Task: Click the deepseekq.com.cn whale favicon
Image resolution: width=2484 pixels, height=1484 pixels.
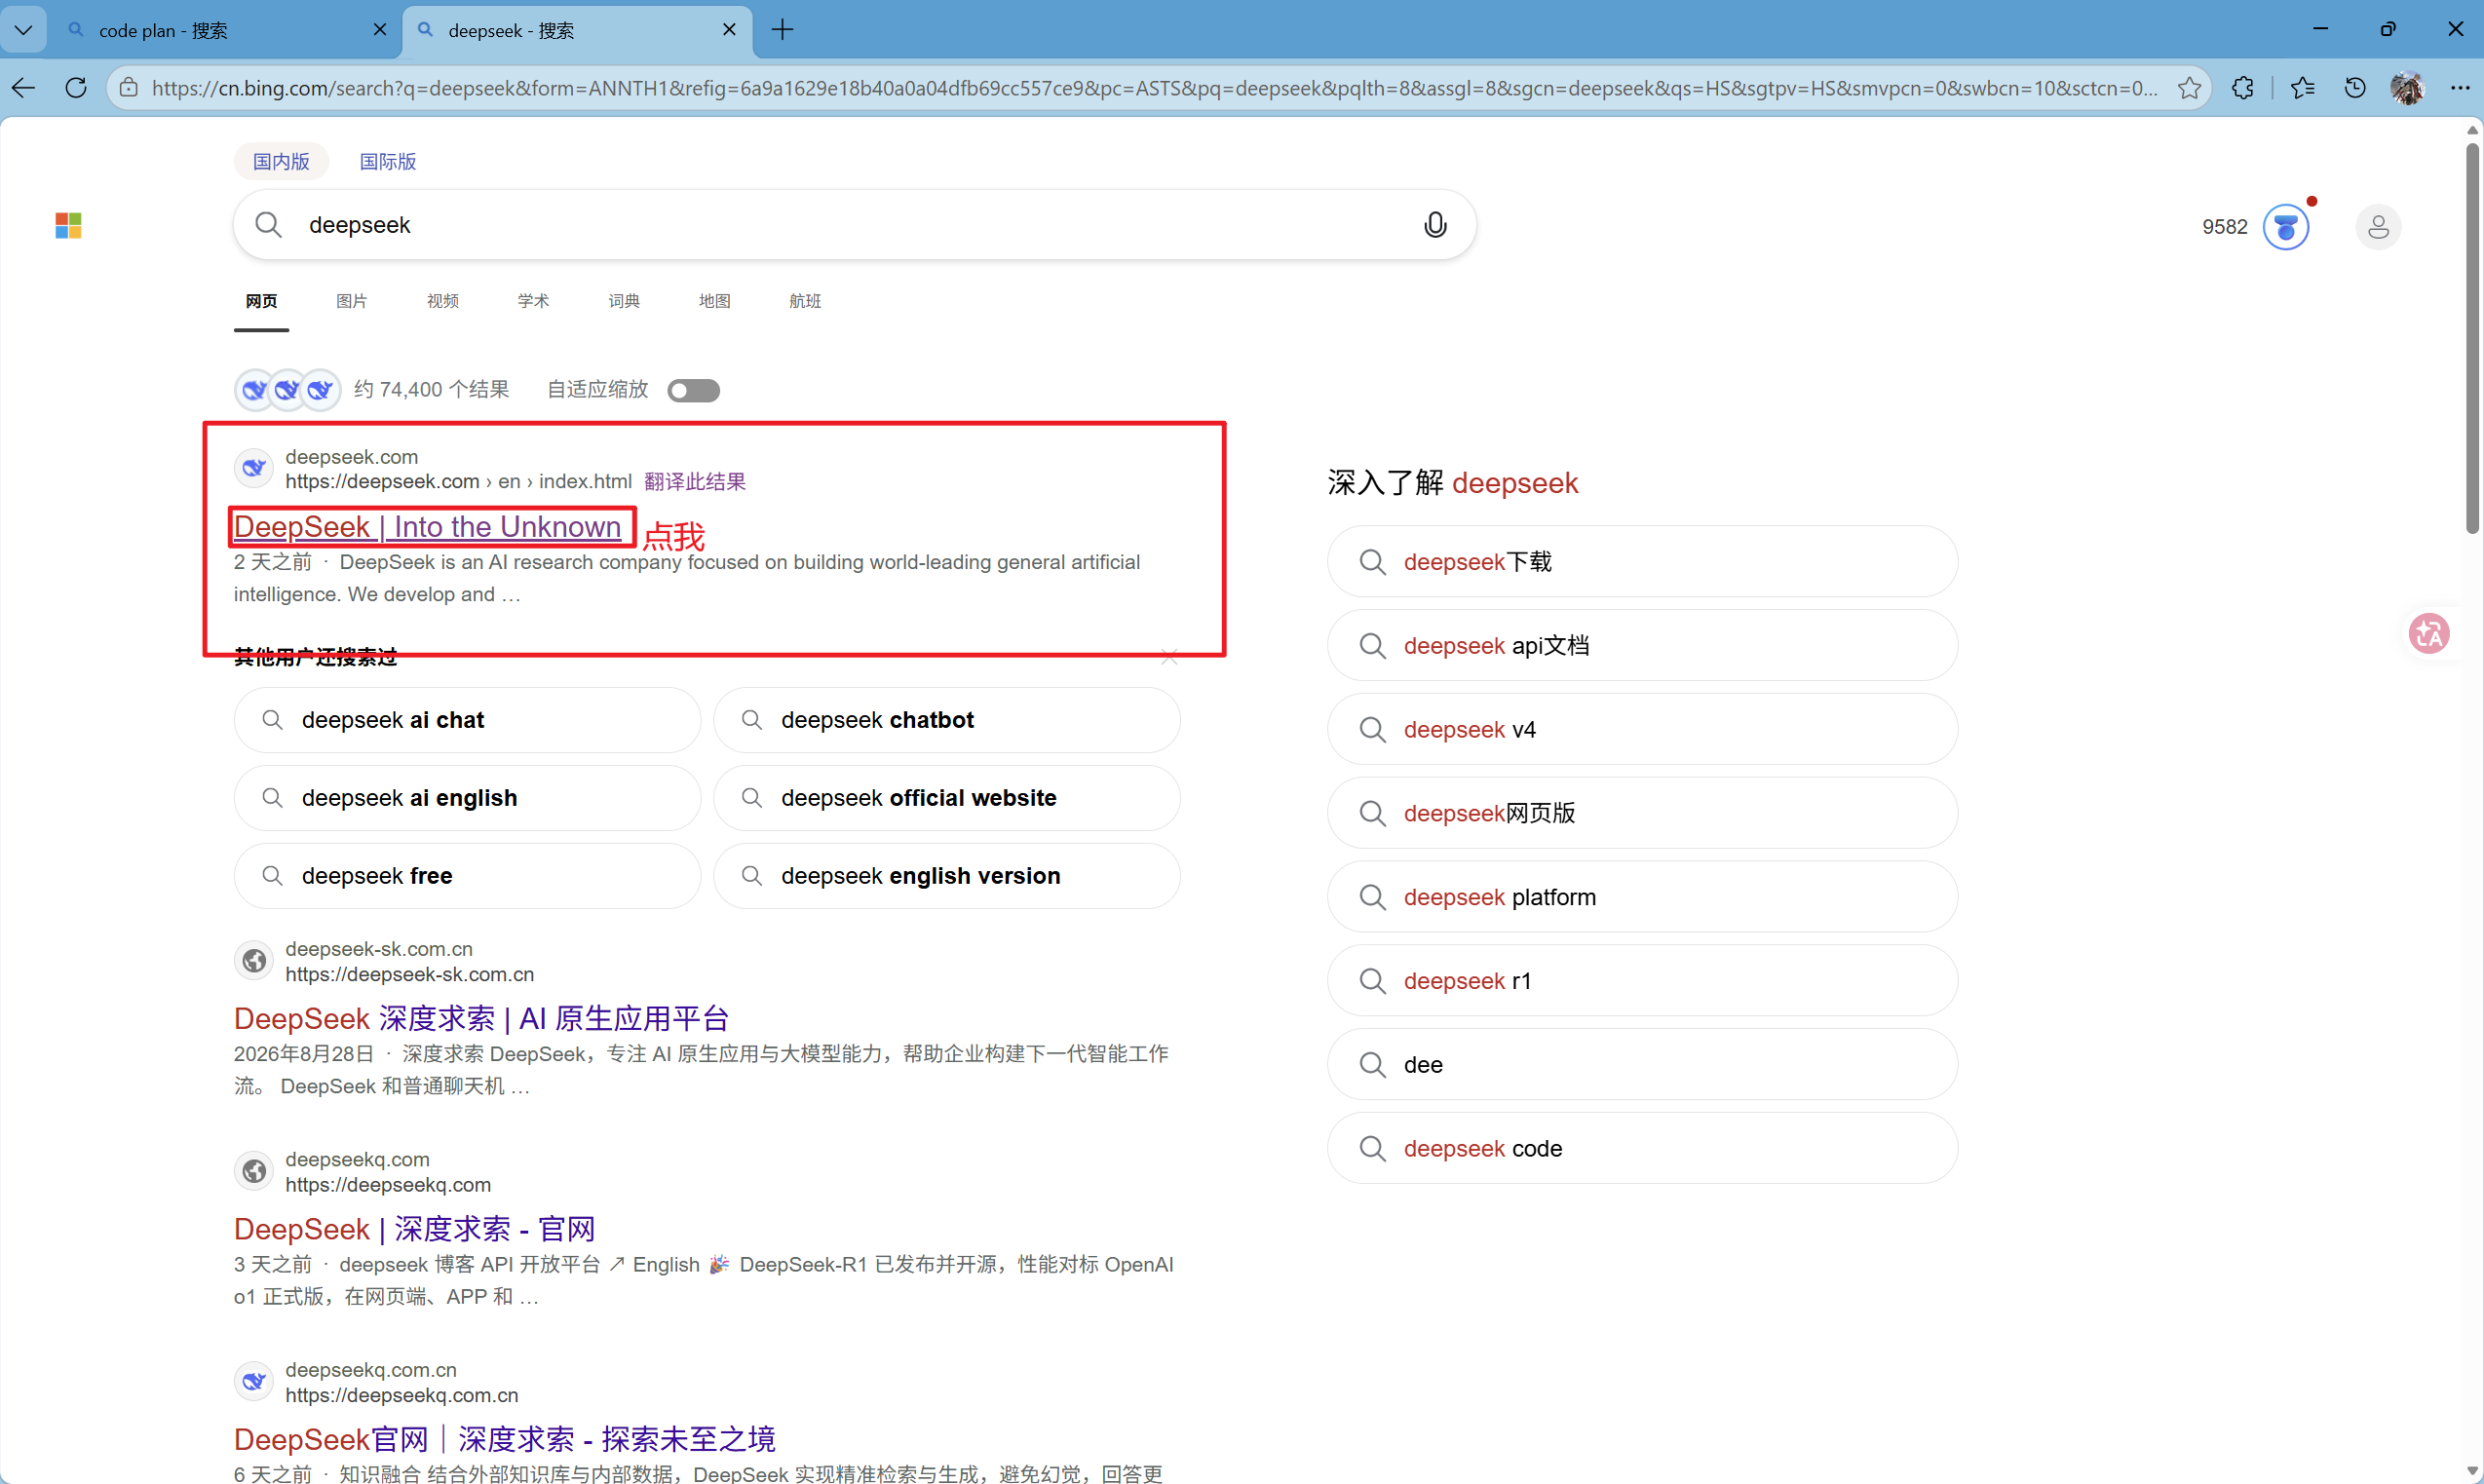Action: coord(254,1381)
